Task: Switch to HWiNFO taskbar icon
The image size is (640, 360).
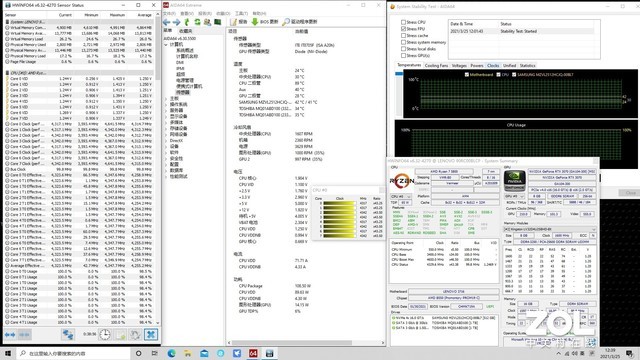Action: (269, 353)
